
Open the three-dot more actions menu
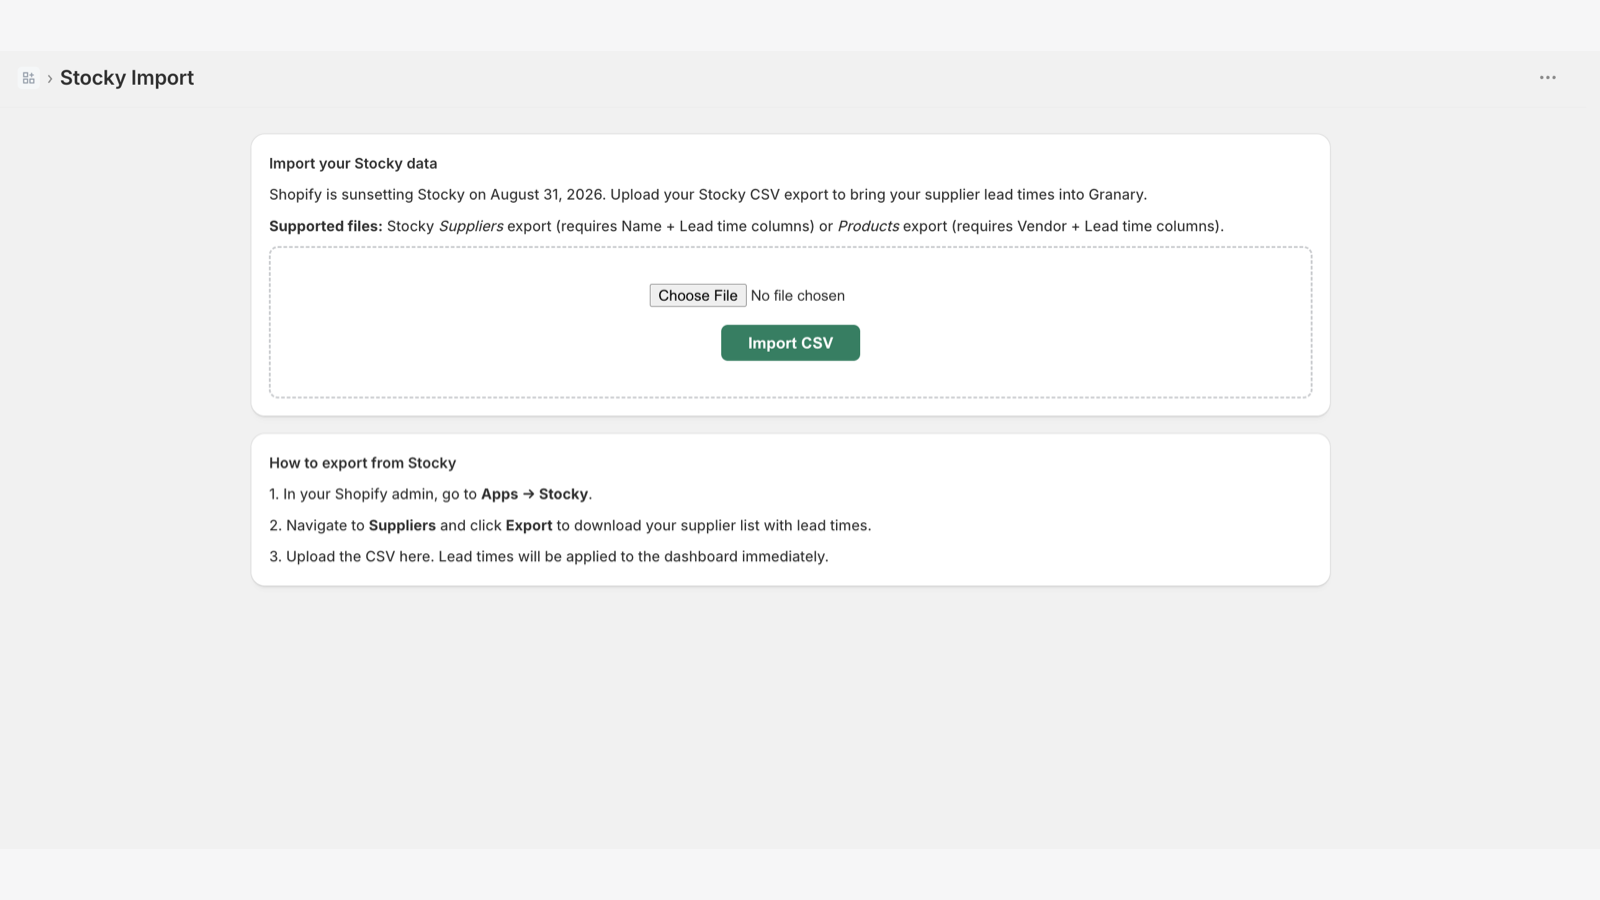(1547, 78)
